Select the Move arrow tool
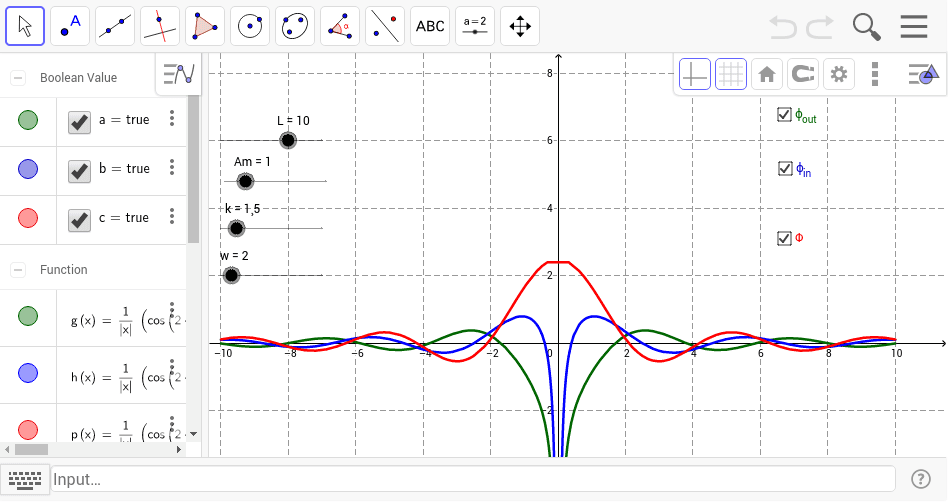Screen dimensions: 948x502 point(25,27)
